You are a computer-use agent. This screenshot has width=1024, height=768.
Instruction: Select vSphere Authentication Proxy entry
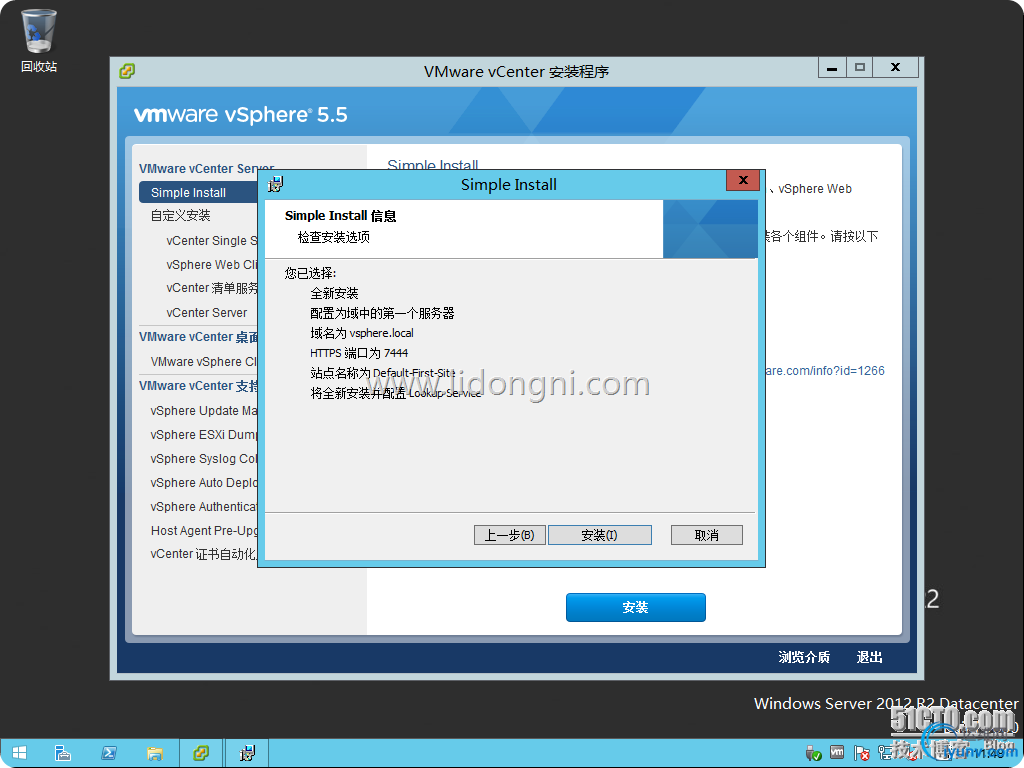coord(204,507)
